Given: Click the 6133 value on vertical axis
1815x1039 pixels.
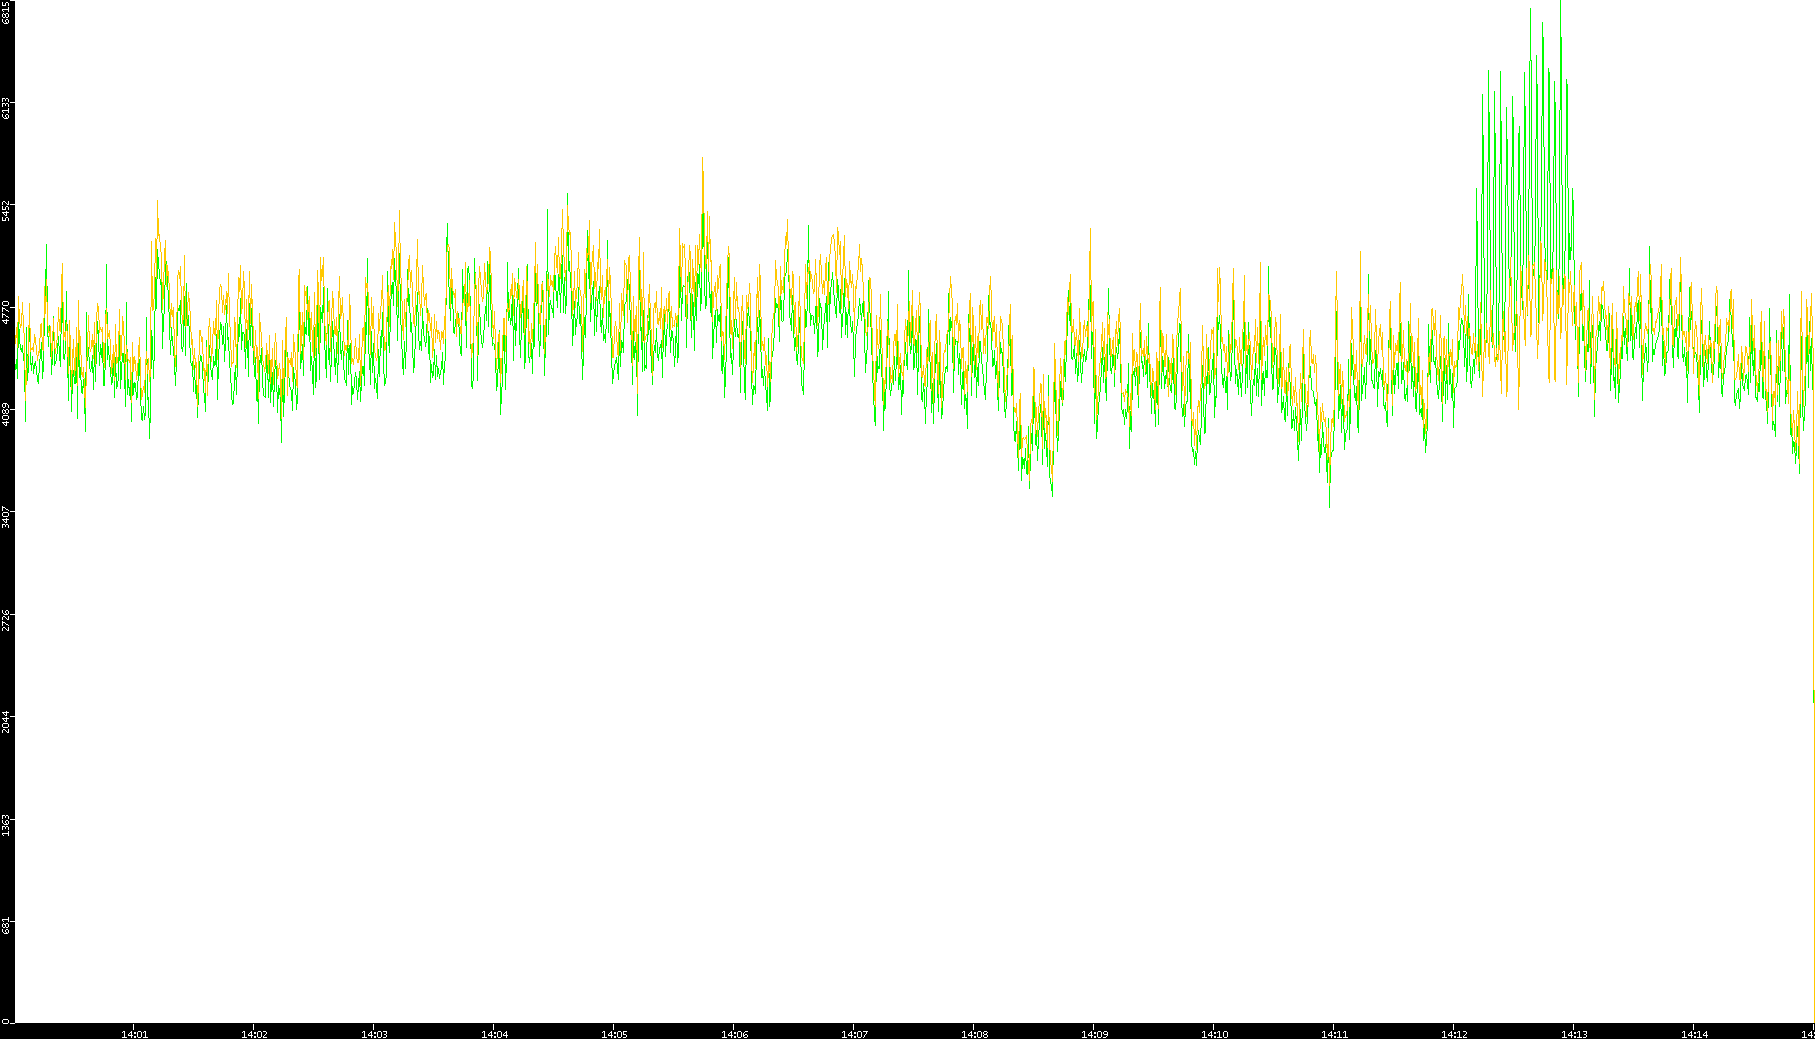Looking at the screenshot, I should [x=7, y=108].
